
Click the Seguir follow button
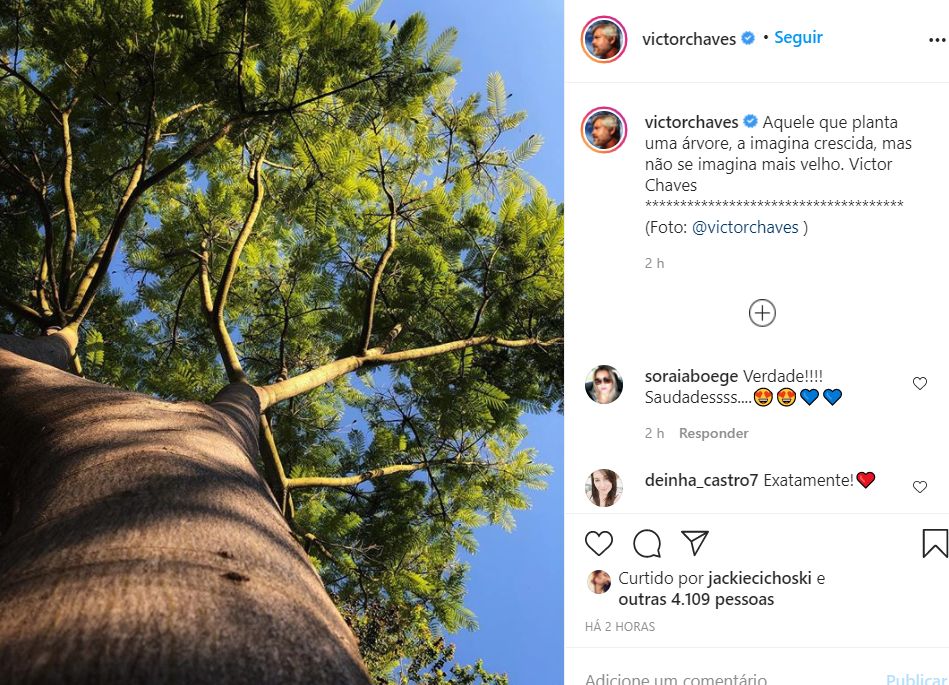coord(798,37)
